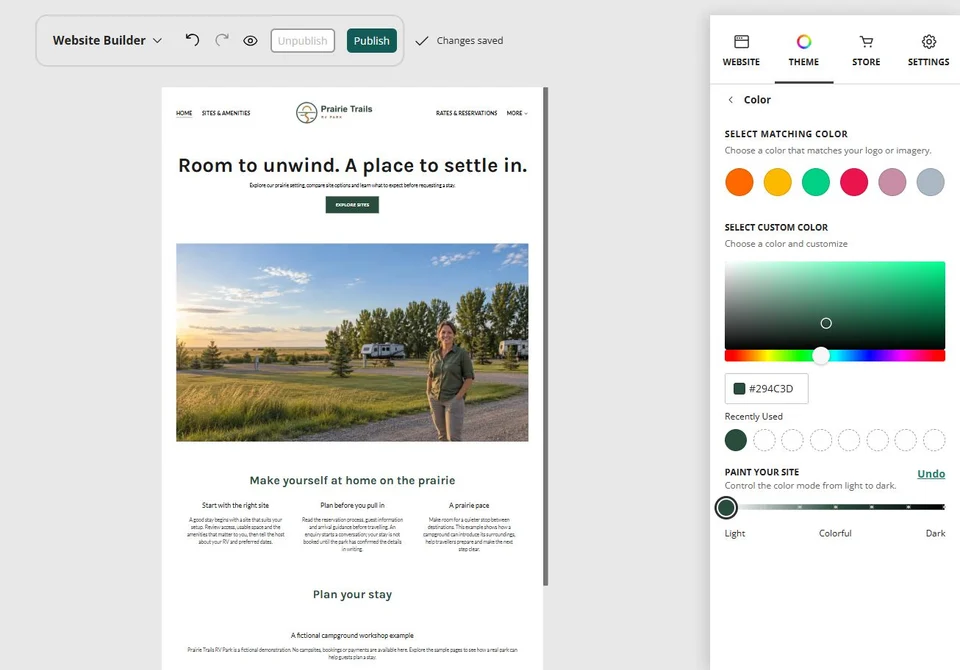Viewport: 960px width, 670px height.
Task: Preview the site with the eye icon
Action: pos(250,41)
